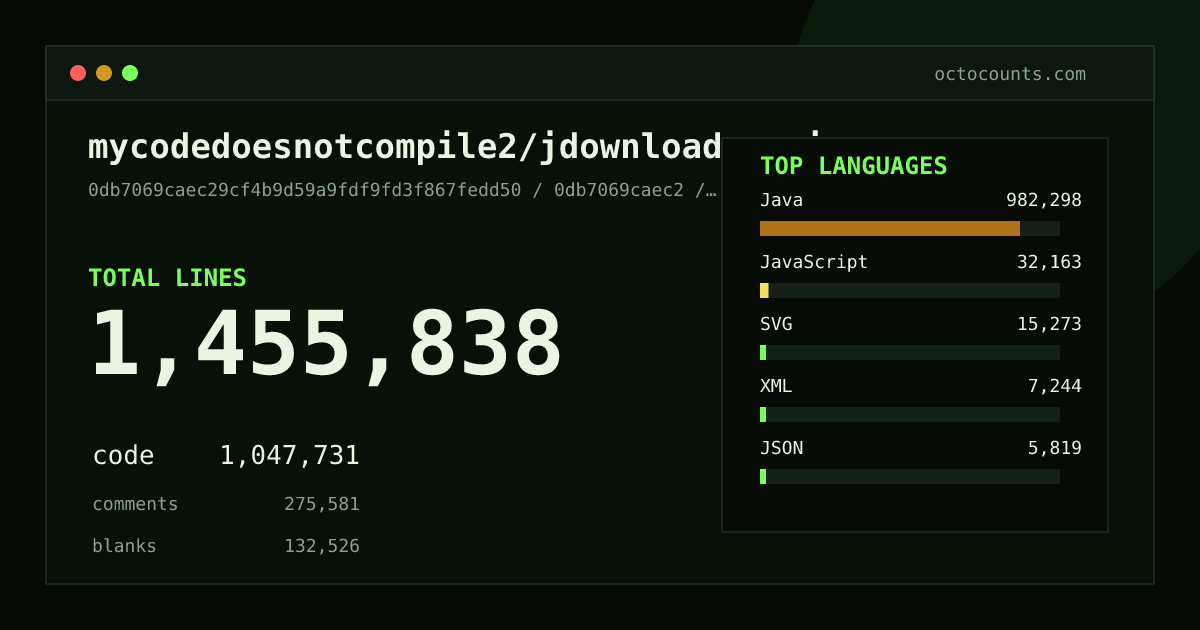Click the TOP LANGUAGES heading
Screen dimensions: 1200x630
(x=853, y=166)
